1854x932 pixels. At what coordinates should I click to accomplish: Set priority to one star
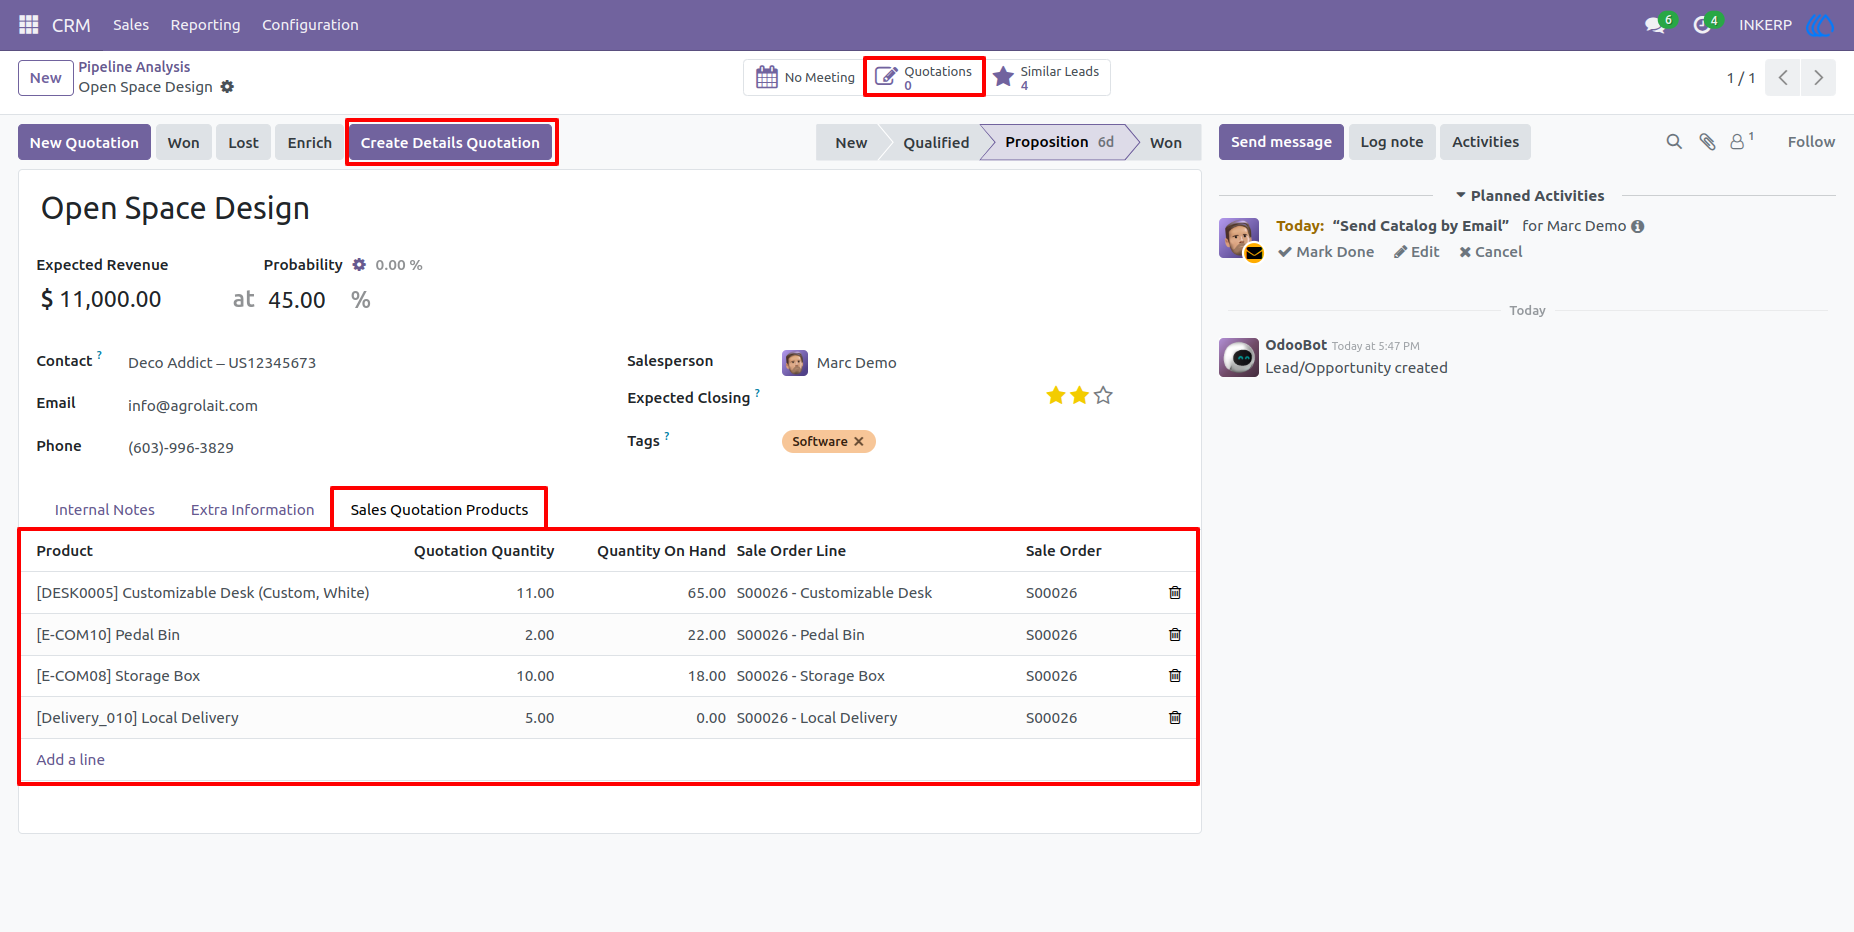[x=1055, y=396]
